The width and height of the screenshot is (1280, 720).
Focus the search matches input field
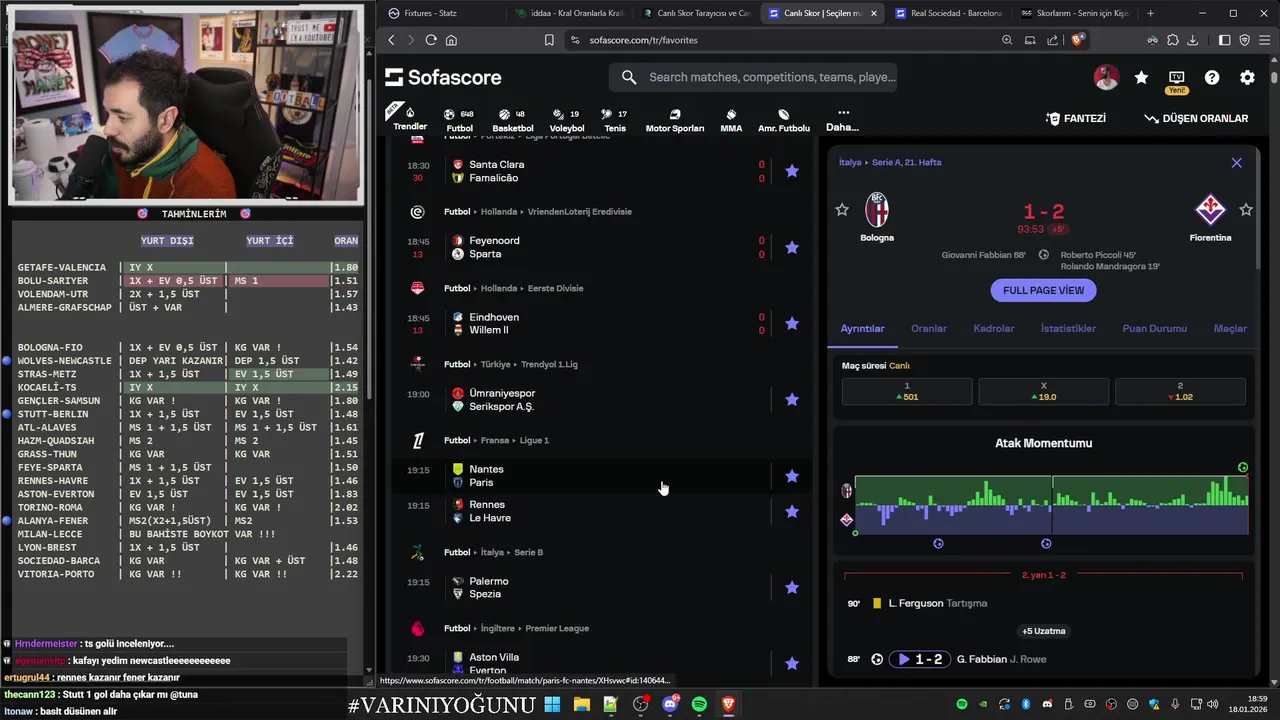tap(753, 77)
